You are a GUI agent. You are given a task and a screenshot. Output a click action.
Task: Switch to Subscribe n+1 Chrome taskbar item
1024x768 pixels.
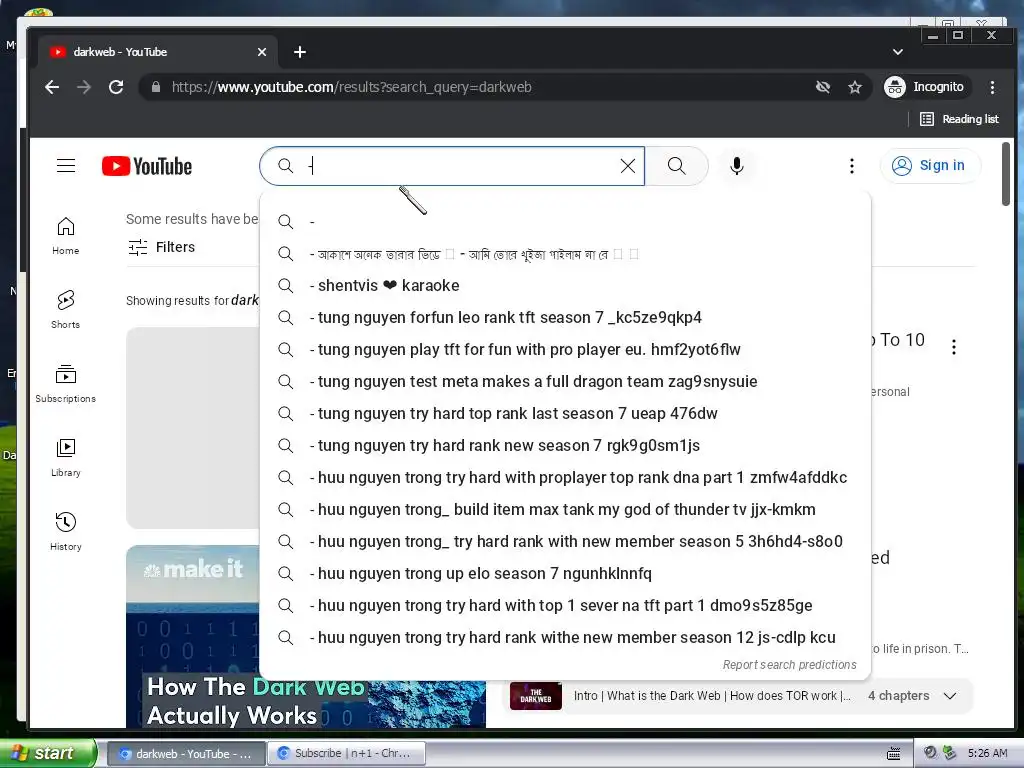point(347,754)
